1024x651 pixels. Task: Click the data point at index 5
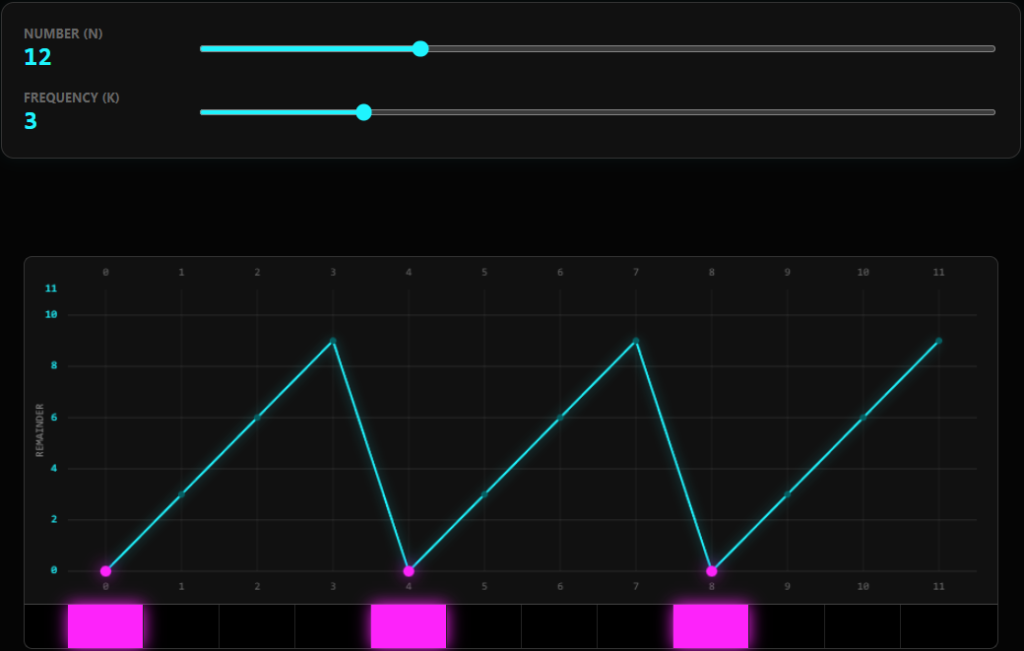(x=484, y=494)
